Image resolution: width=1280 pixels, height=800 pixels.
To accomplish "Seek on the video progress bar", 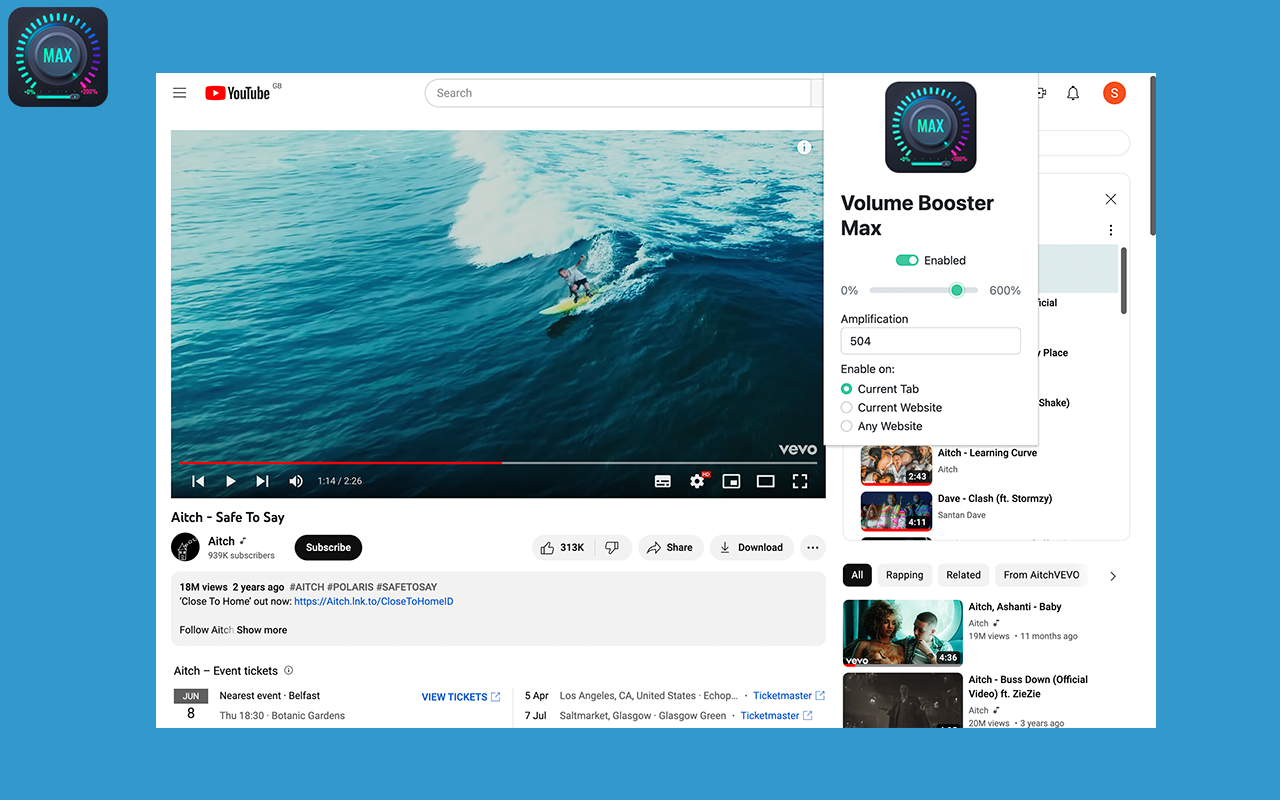I will tap(498, 463).
